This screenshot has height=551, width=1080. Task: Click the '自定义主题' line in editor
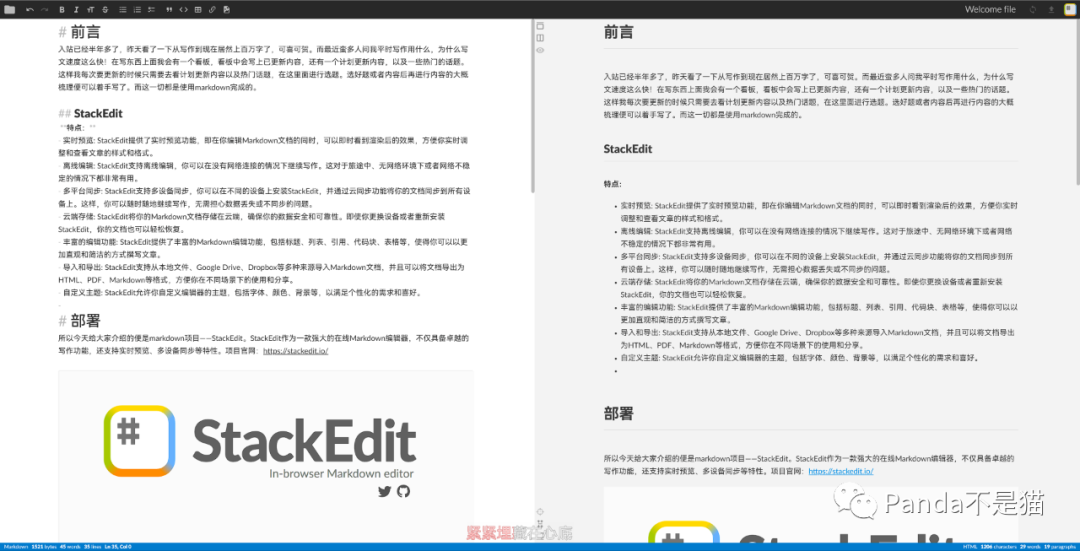coord(240,293)
